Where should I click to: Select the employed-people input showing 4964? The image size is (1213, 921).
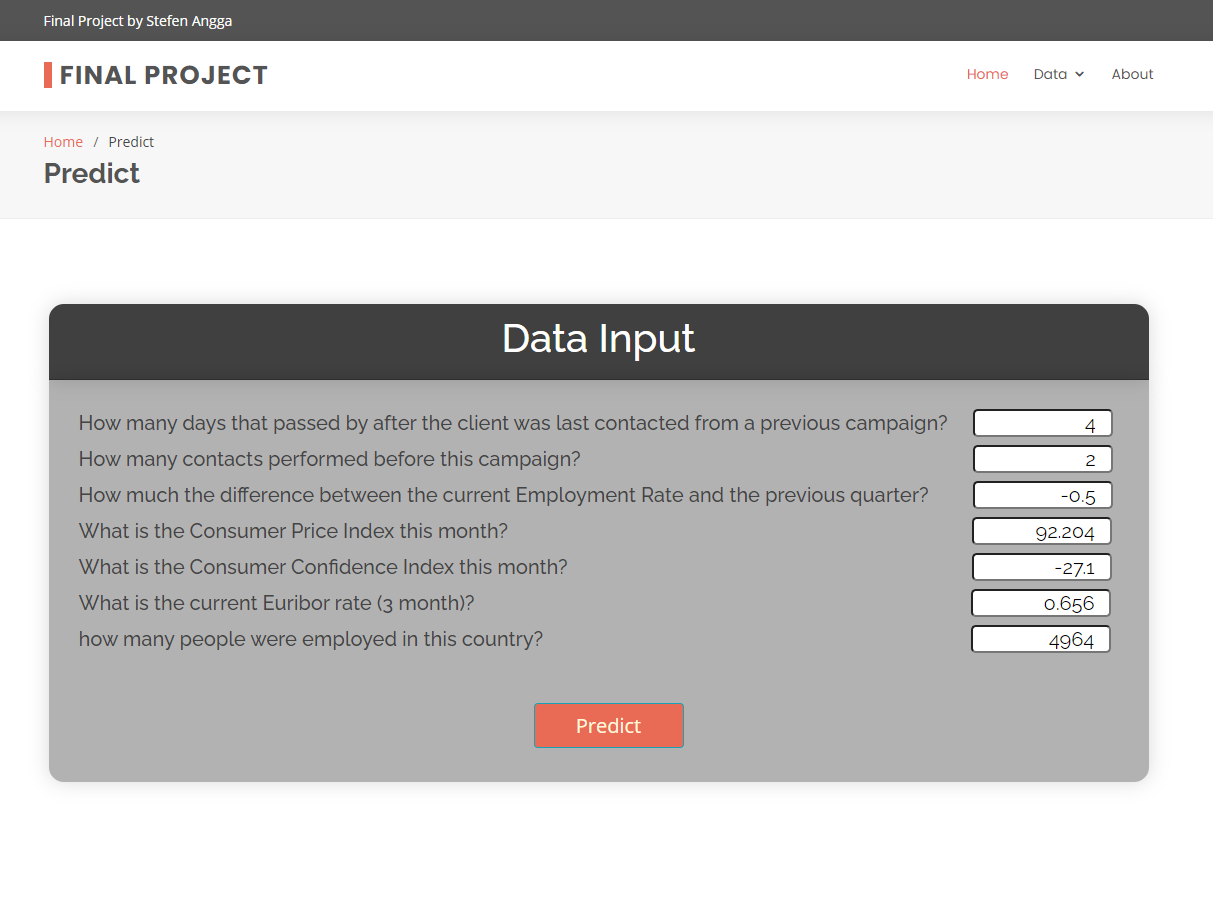tap(1040, 639)
